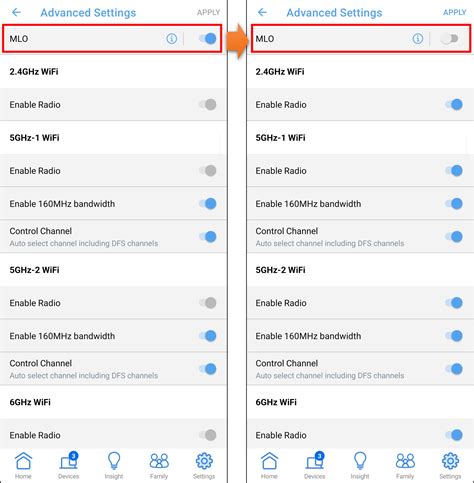
Task: Disable 6GHz WiFi Enable Radio in right screen
Action: pos(454,435)
